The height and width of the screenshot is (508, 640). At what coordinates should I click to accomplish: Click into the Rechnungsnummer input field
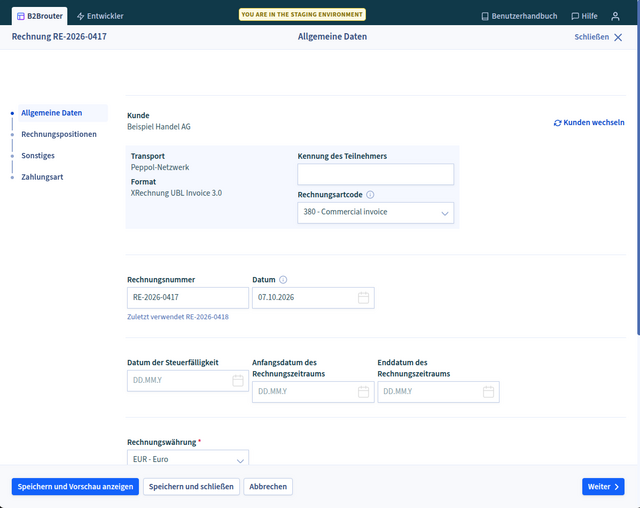pyautogui.click(x=188, y=297)
